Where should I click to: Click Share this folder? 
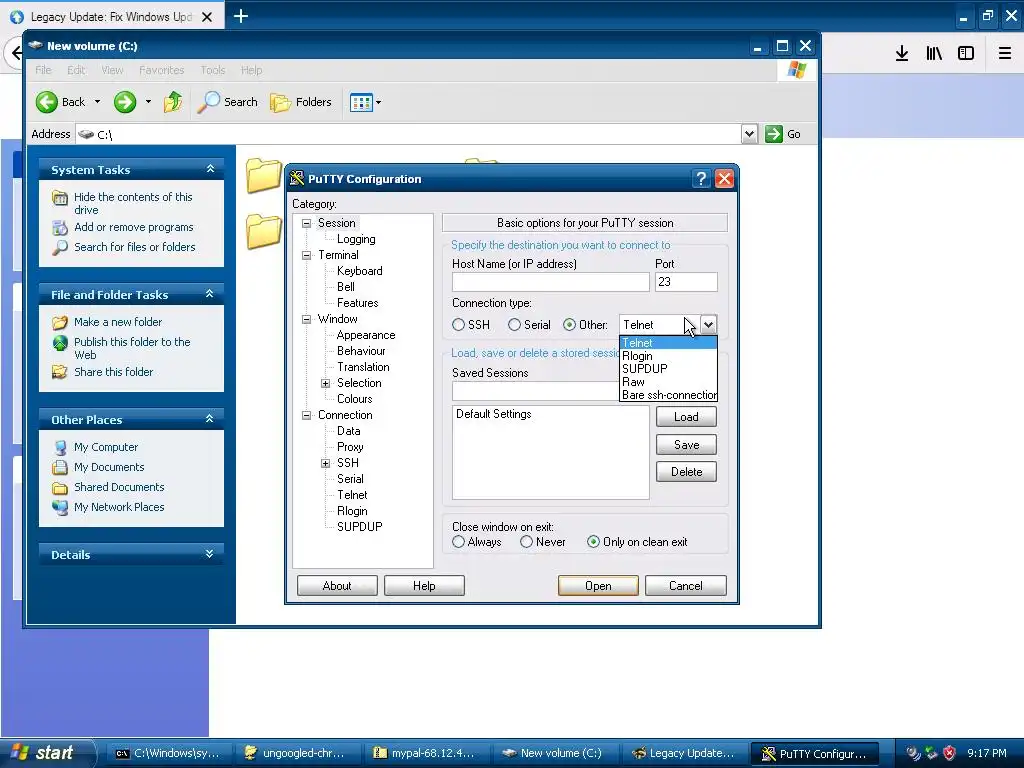click(113, 372)
